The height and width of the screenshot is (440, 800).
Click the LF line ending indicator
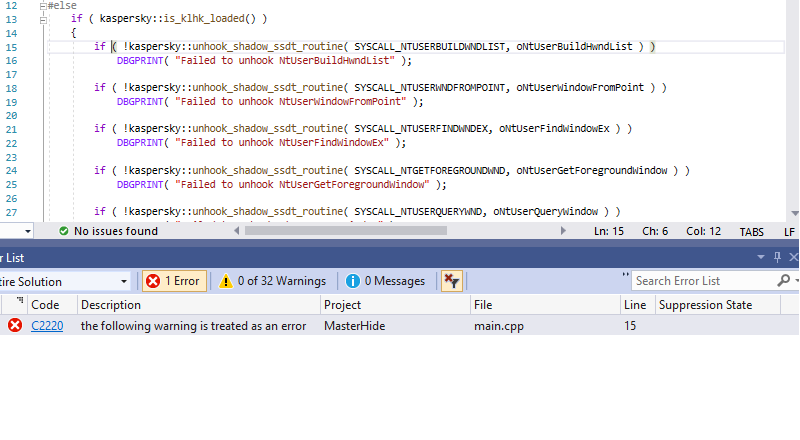point(789,232)
